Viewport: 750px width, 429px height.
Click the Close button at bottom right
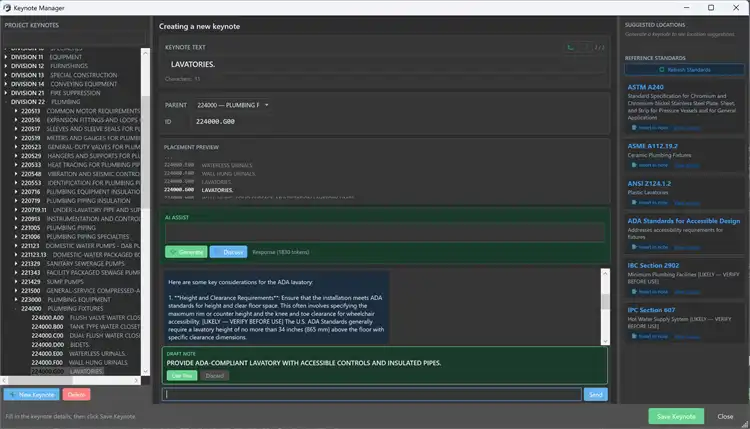click(725, 416)
